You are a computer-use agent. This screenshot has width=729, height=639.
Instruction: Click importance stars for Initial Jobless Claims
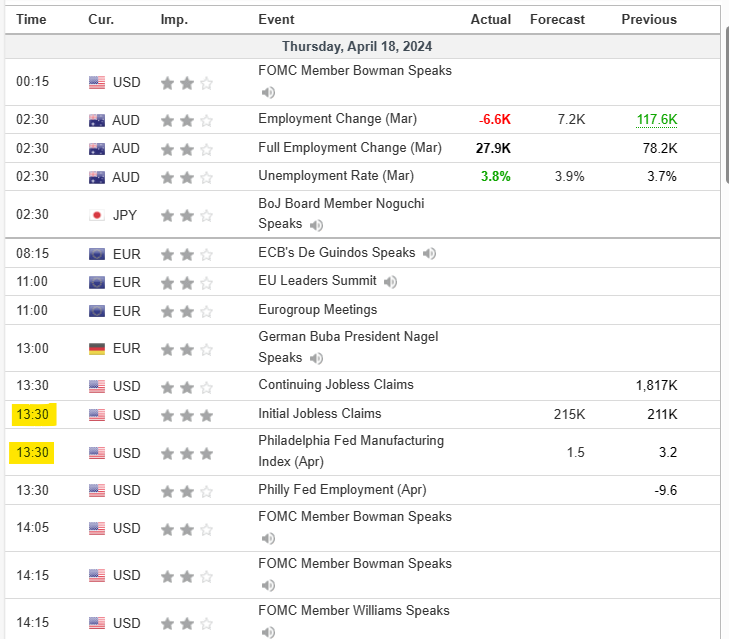pos(187,415)
